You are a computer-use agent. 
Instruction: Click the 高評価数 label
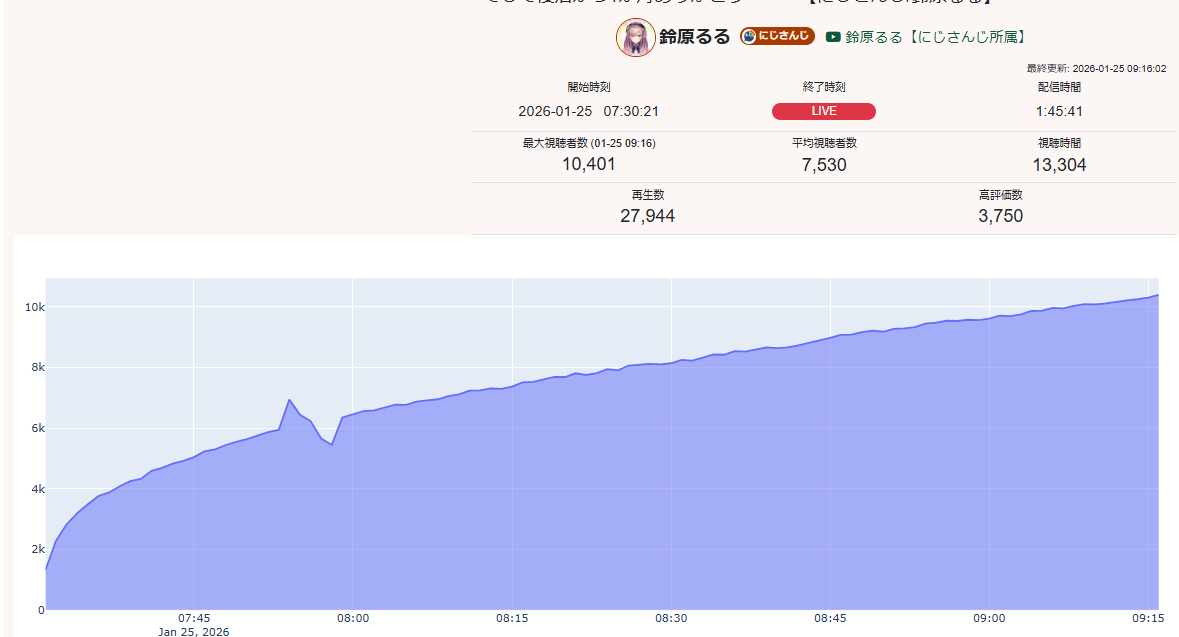(x=1000, y=195)
